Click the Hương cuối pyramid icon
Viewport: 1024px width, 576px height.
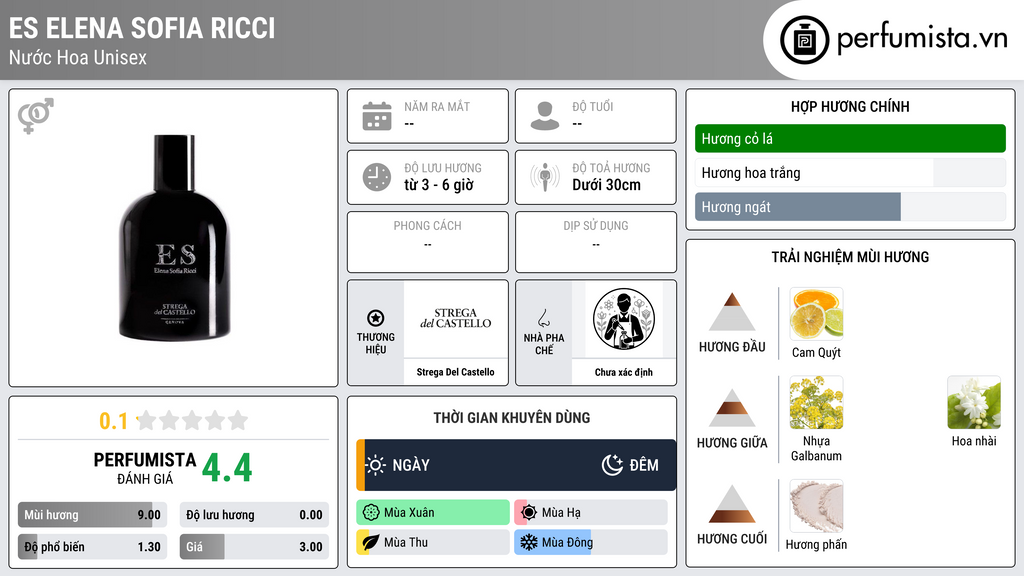732,504
